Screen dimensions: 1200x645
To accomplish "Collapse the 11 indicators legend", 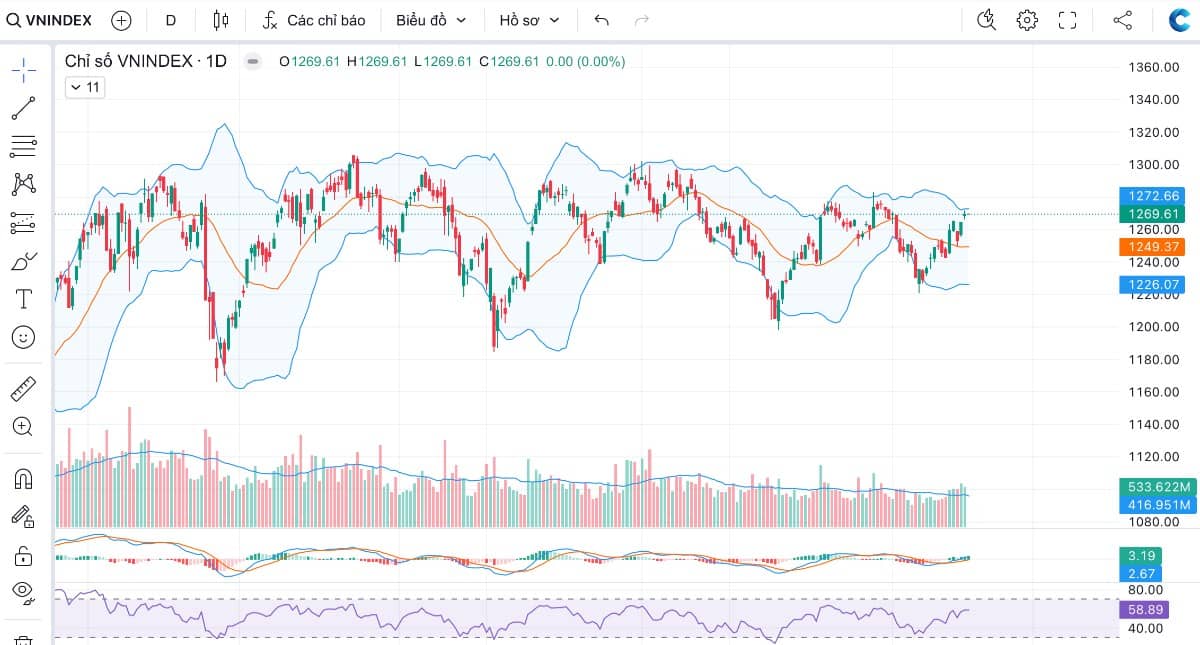I will pyautogui.click(x=84, y=87).
